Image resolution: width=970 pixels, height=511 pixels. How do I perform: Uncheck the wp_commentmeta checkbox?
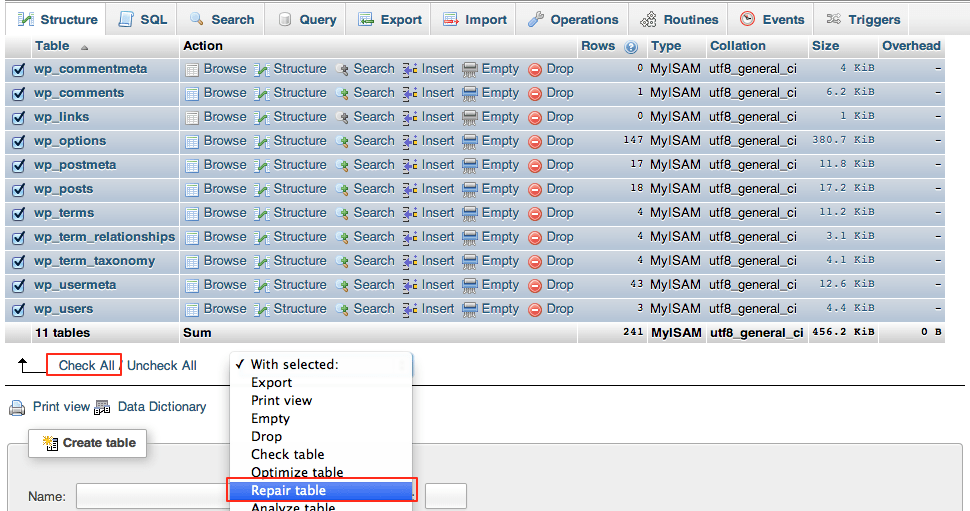pos(19,70)
